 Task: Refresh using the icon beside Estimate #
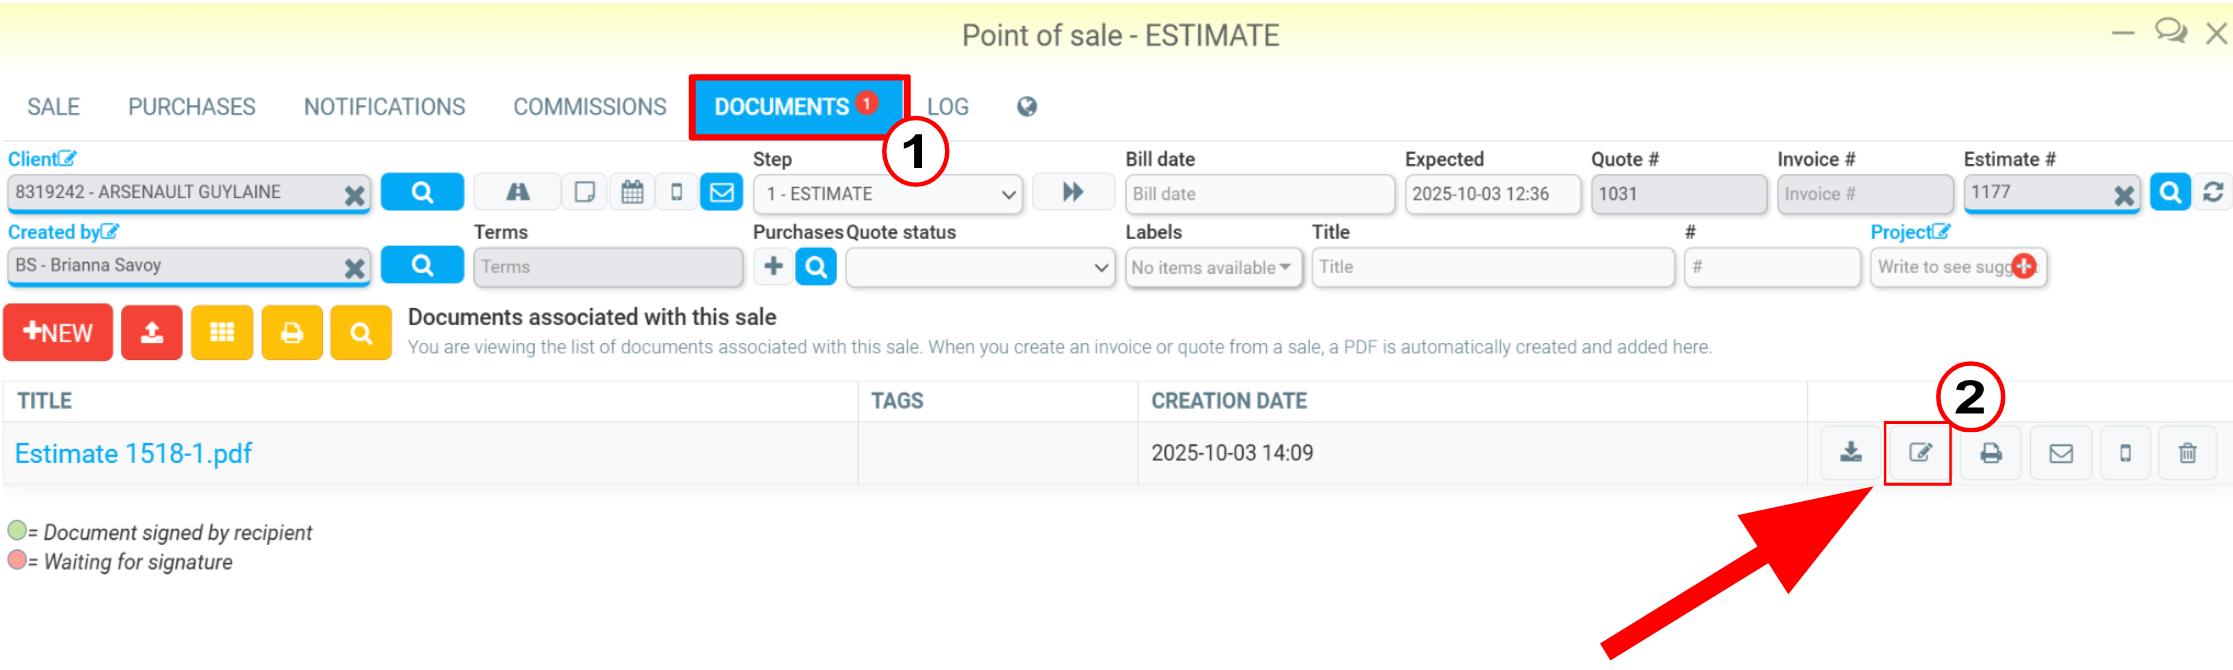(x=2214, y=192)
